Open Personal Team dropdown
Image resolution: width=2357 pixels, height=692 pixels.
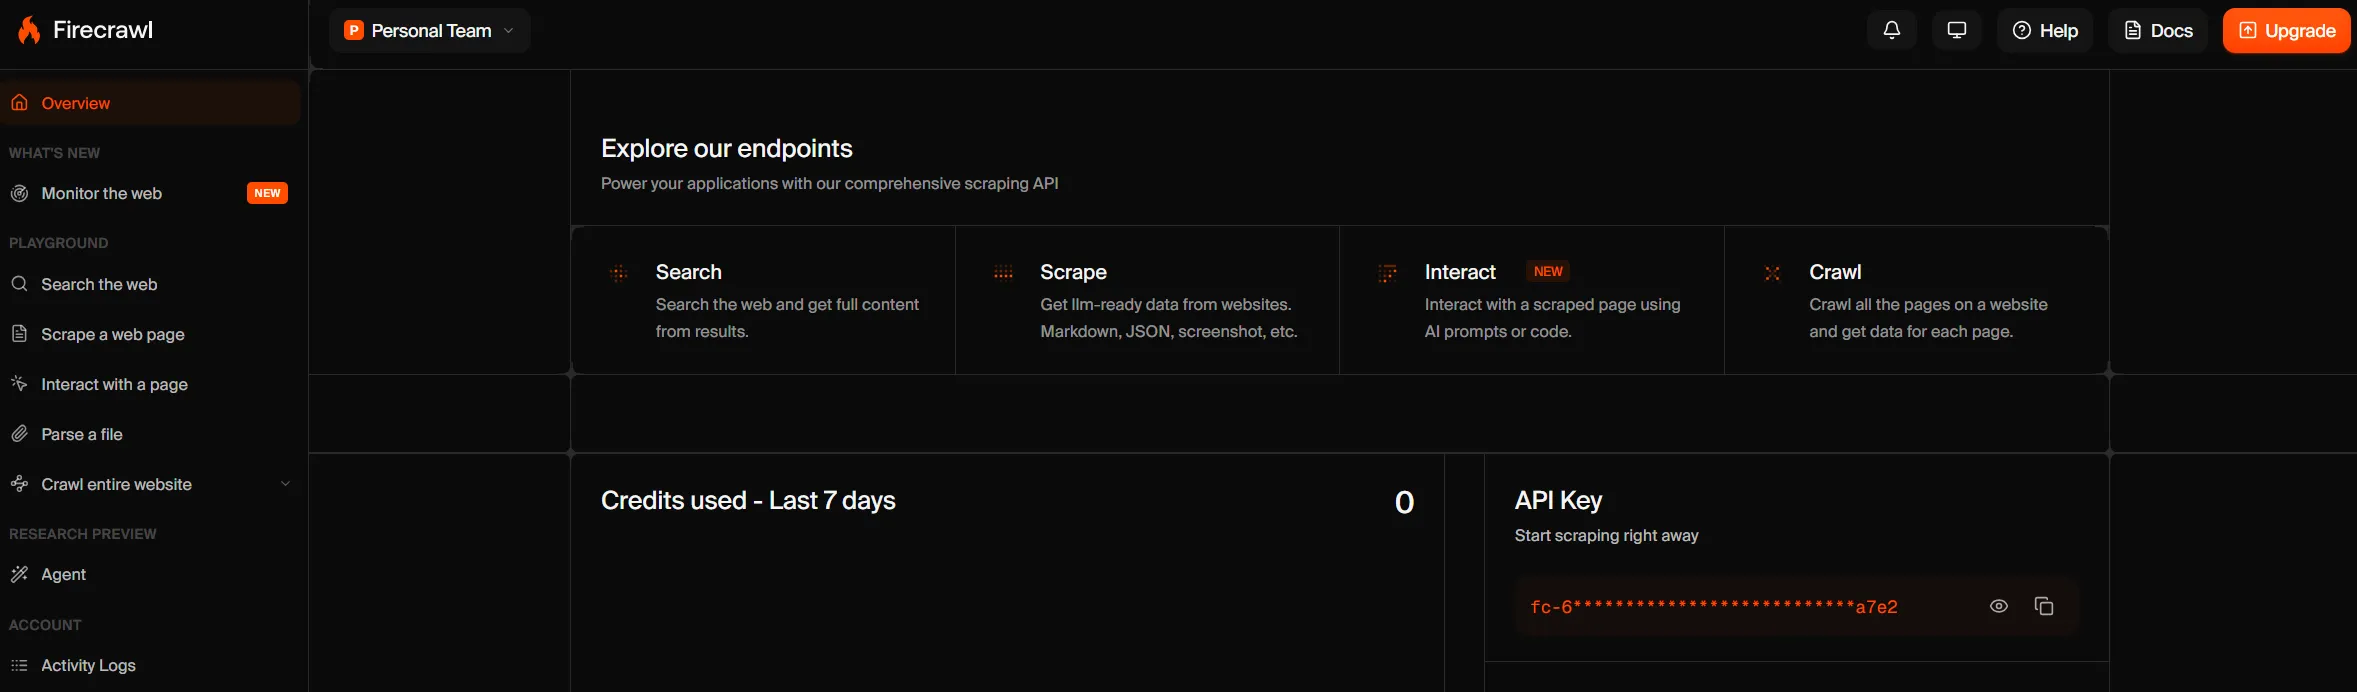(x=429, y=30)
